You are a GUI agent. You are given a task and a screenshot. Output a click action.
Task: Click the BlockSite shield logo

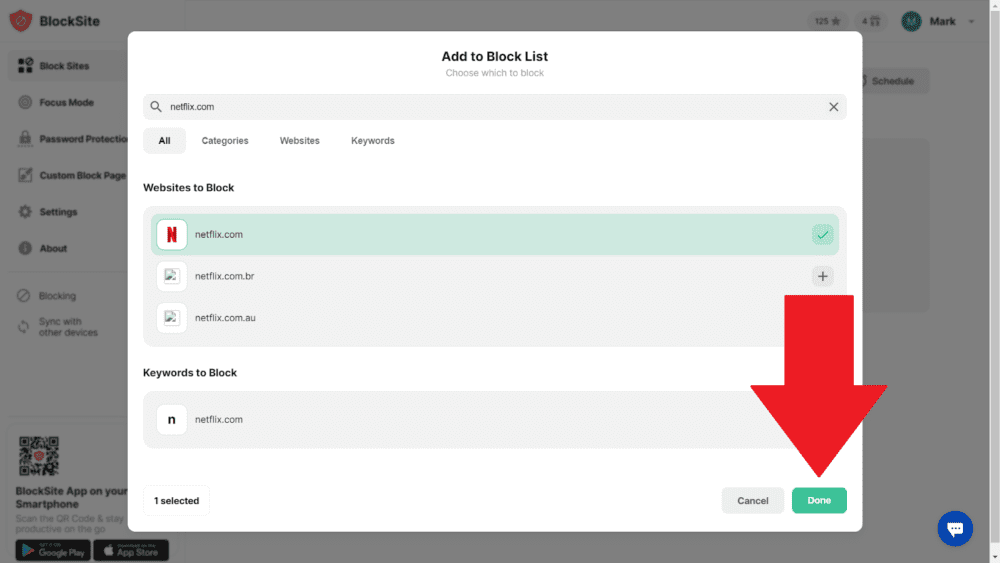21,21
